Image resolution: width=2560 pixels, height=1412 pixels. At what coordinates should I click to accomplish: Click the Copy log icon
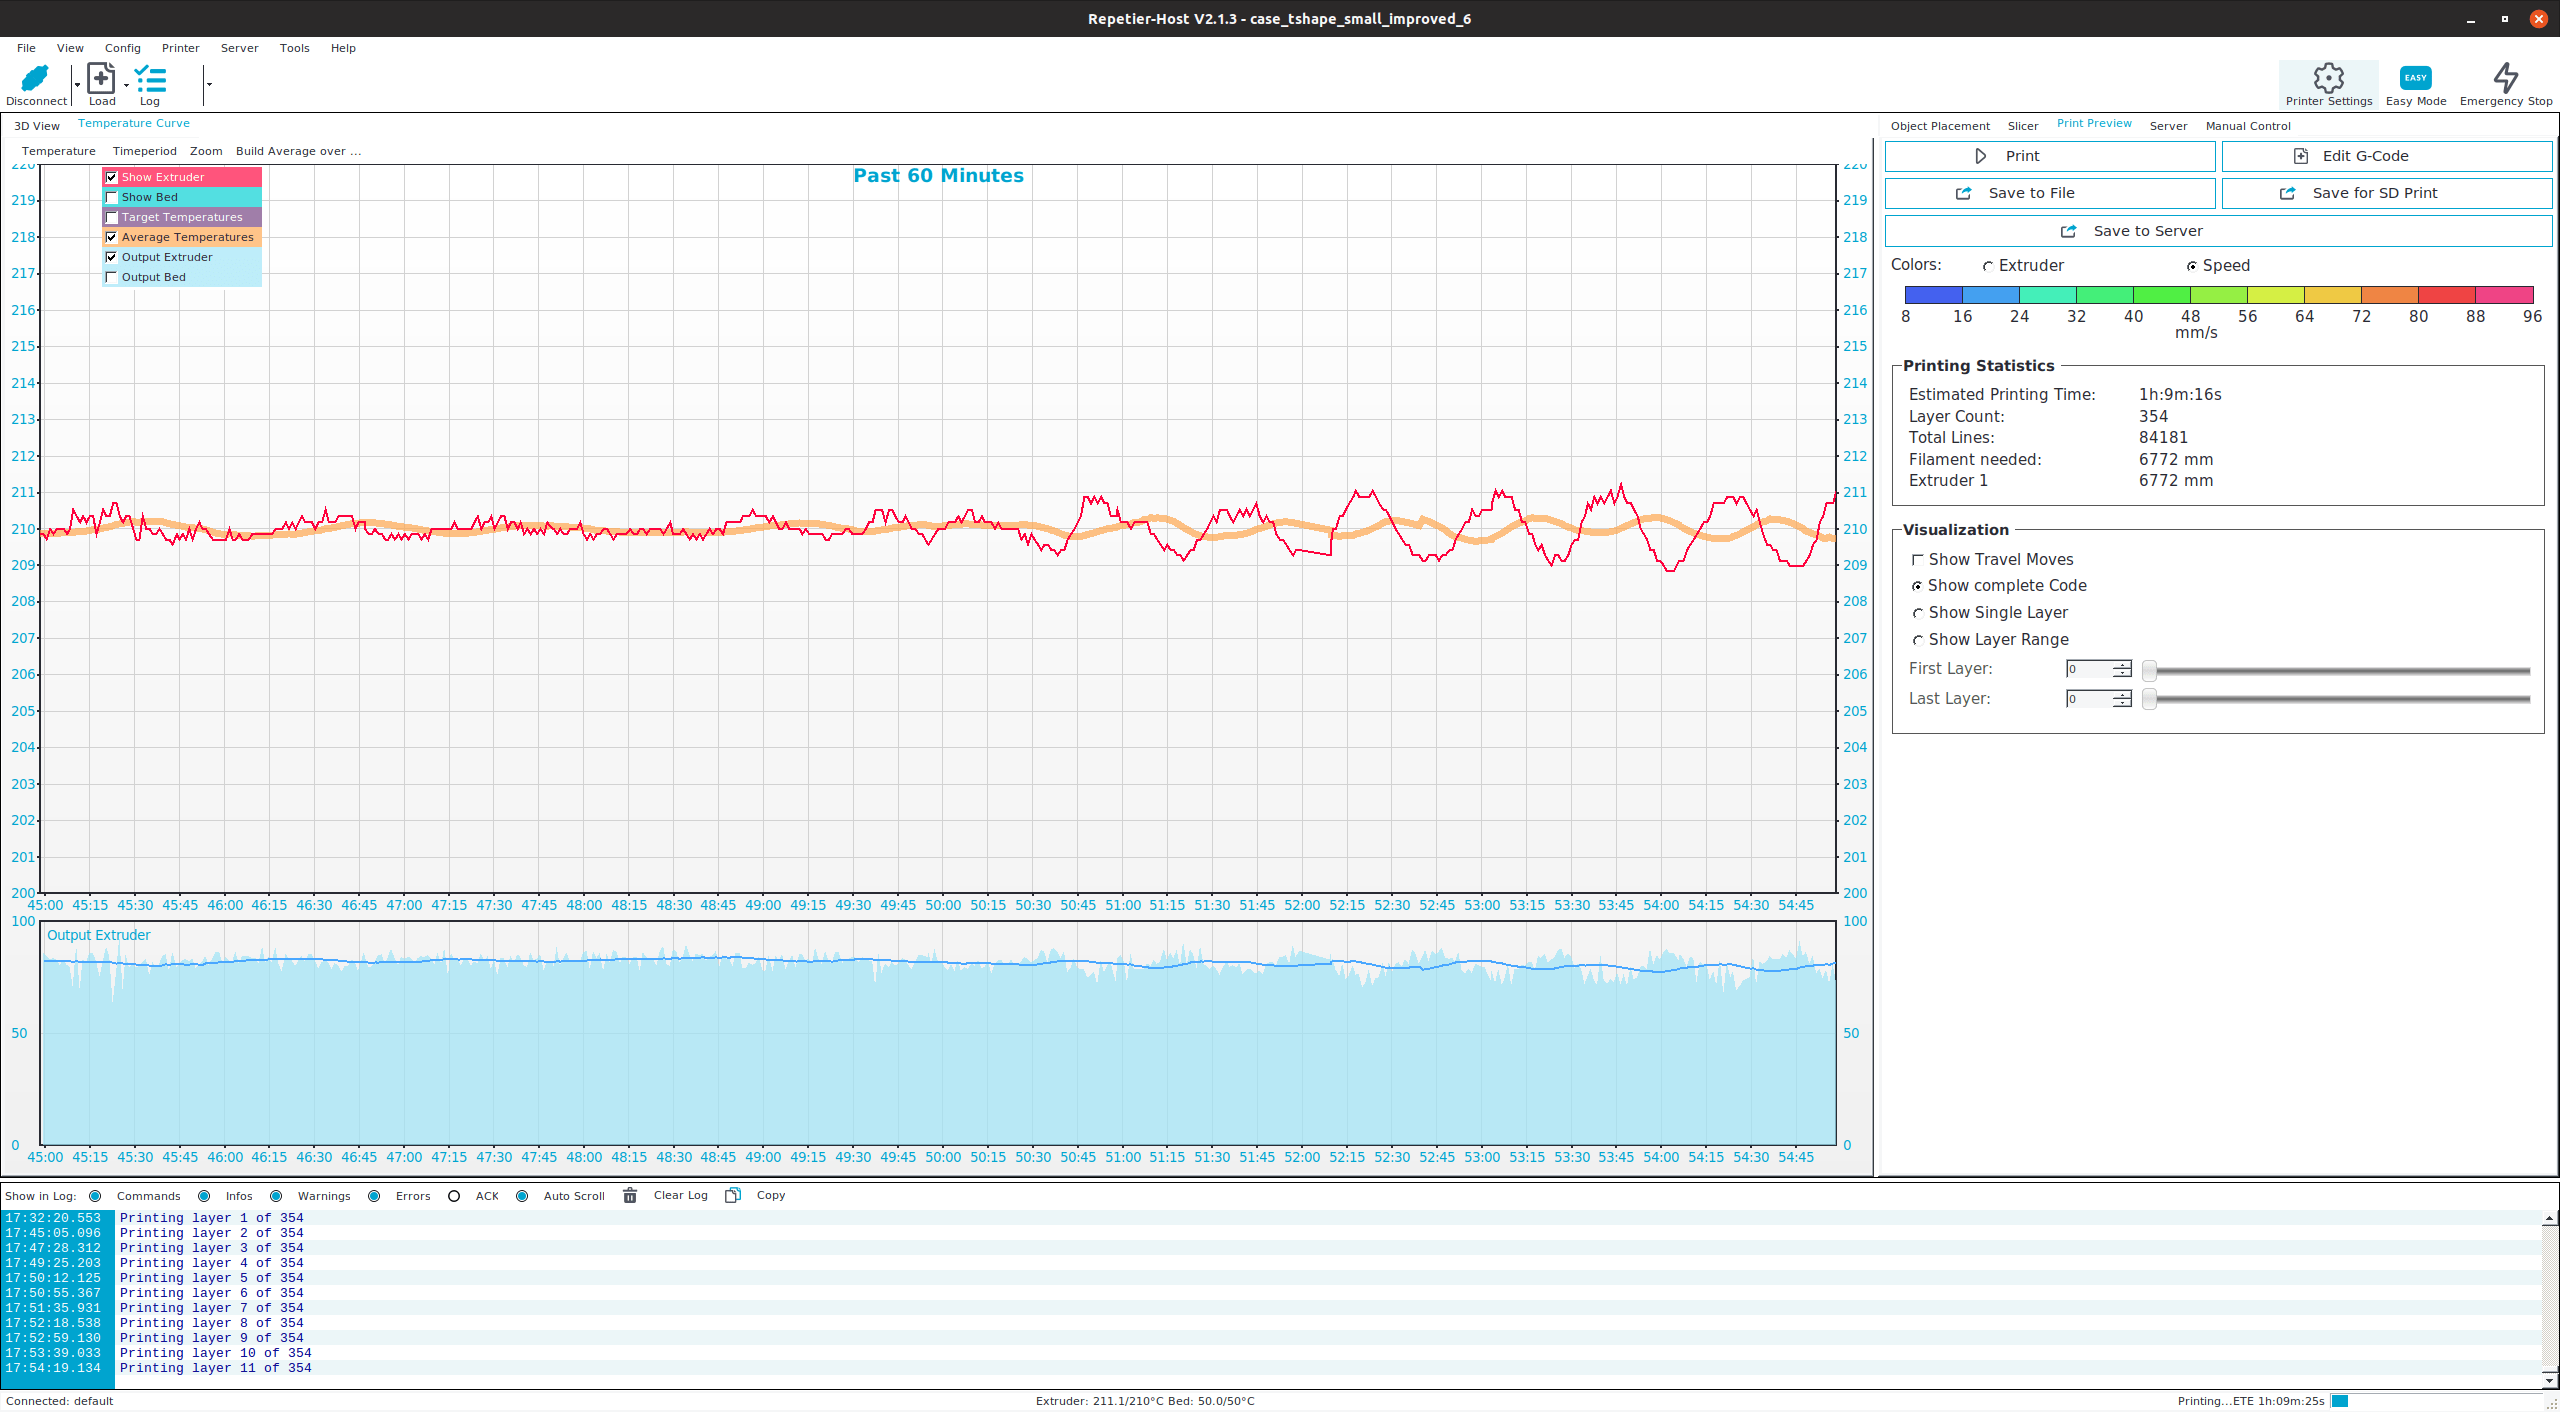pyautogui.click(x=733, y=1195)
